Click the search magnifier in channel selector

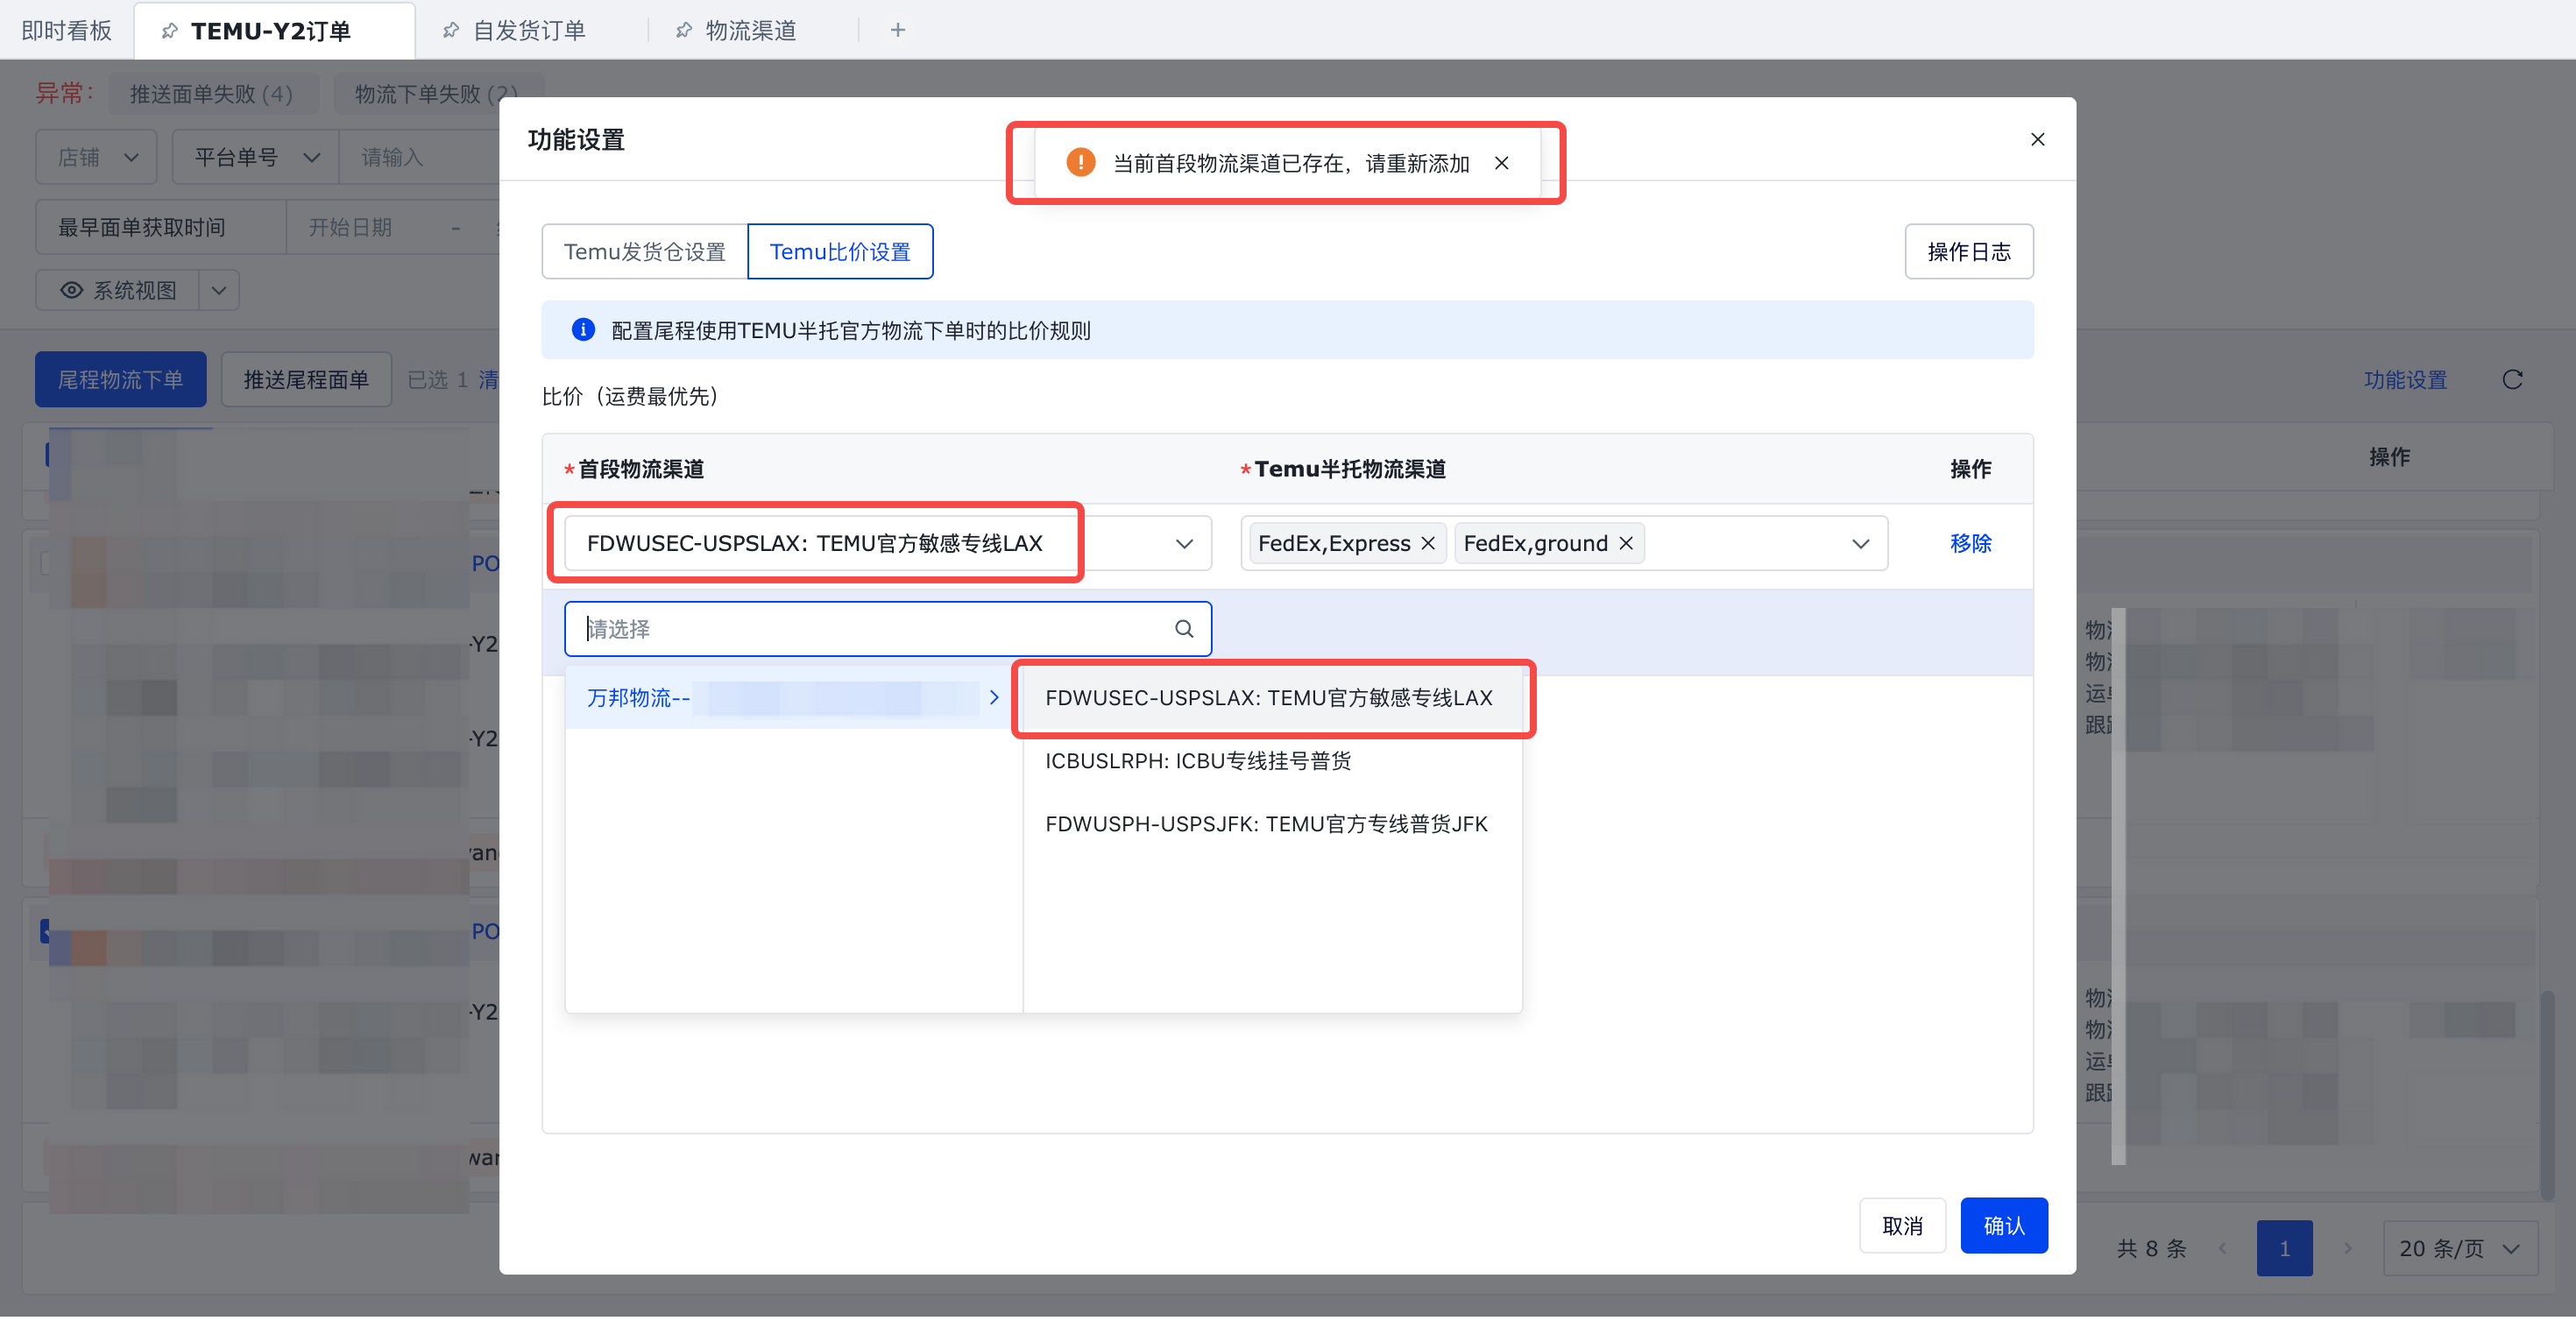tap(1183, 629)
